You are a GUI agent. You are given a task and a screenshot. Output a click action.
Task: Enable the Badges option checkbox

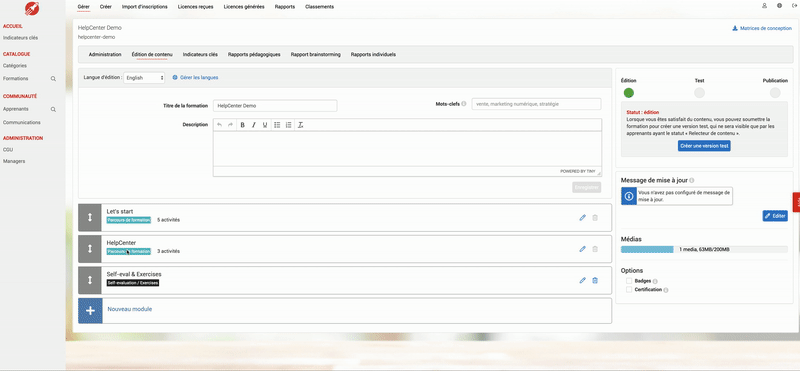629,281
